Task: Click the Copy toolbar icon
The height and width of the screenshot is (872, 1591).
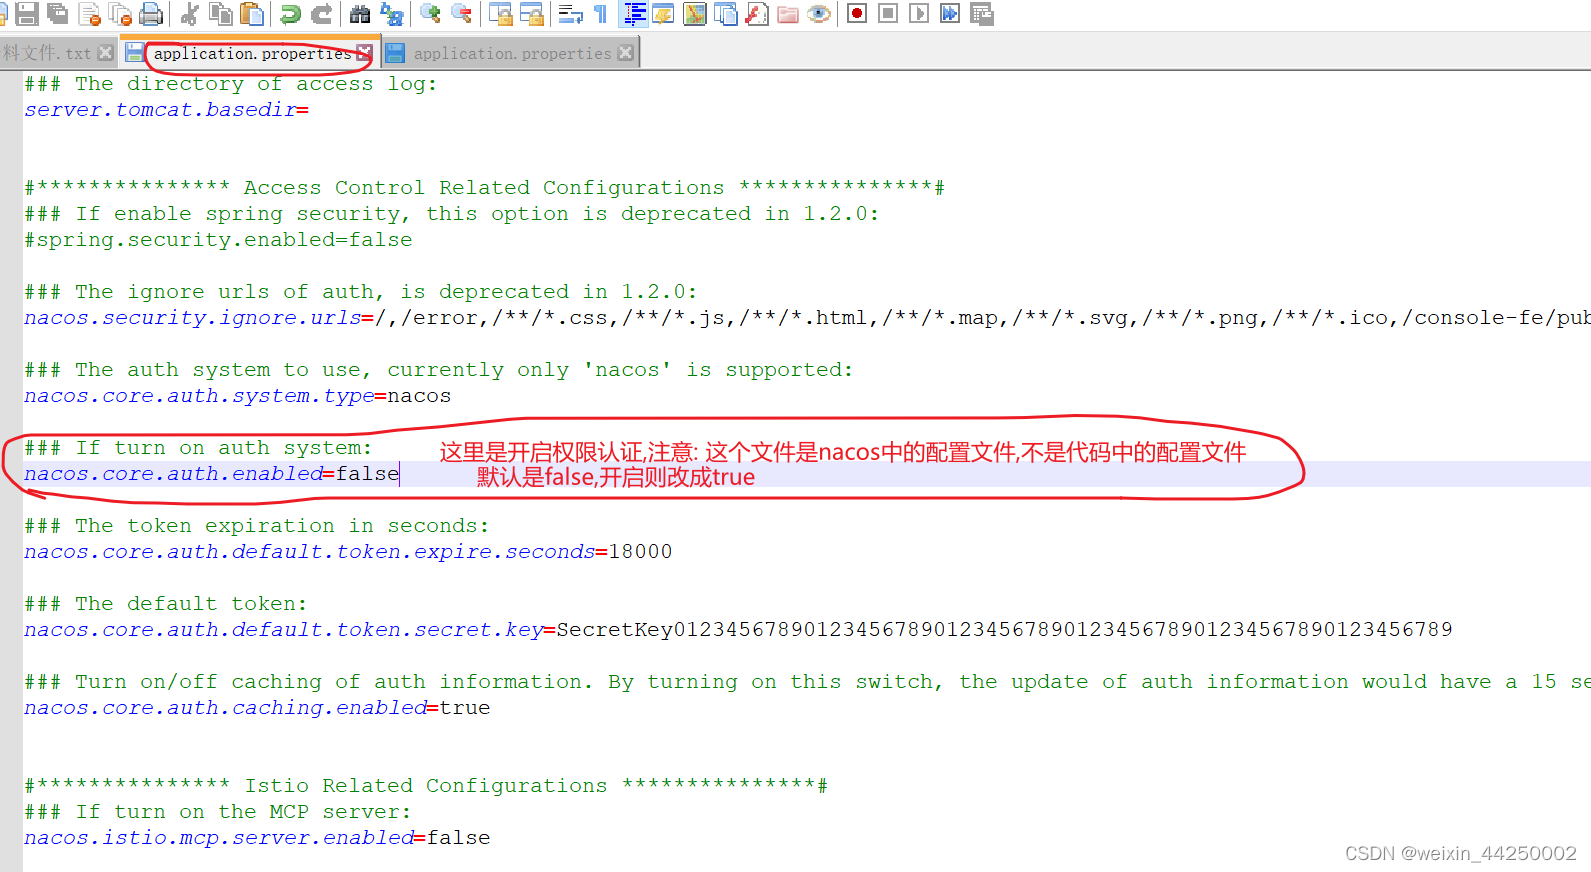Action: pyautogui.click(x=221, y=14)
